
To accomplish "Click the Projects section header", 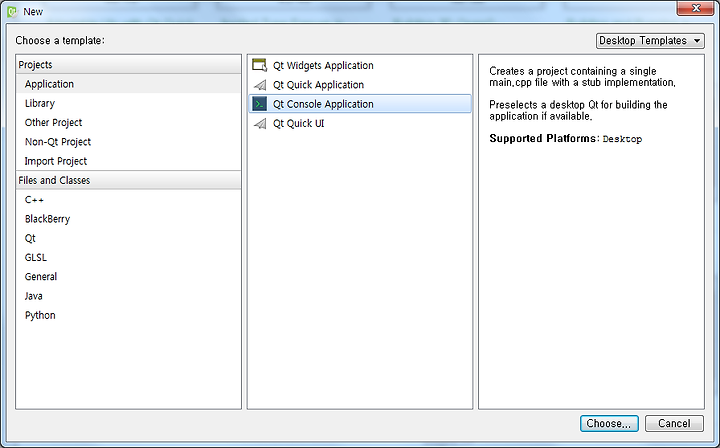I will [128, 65].
